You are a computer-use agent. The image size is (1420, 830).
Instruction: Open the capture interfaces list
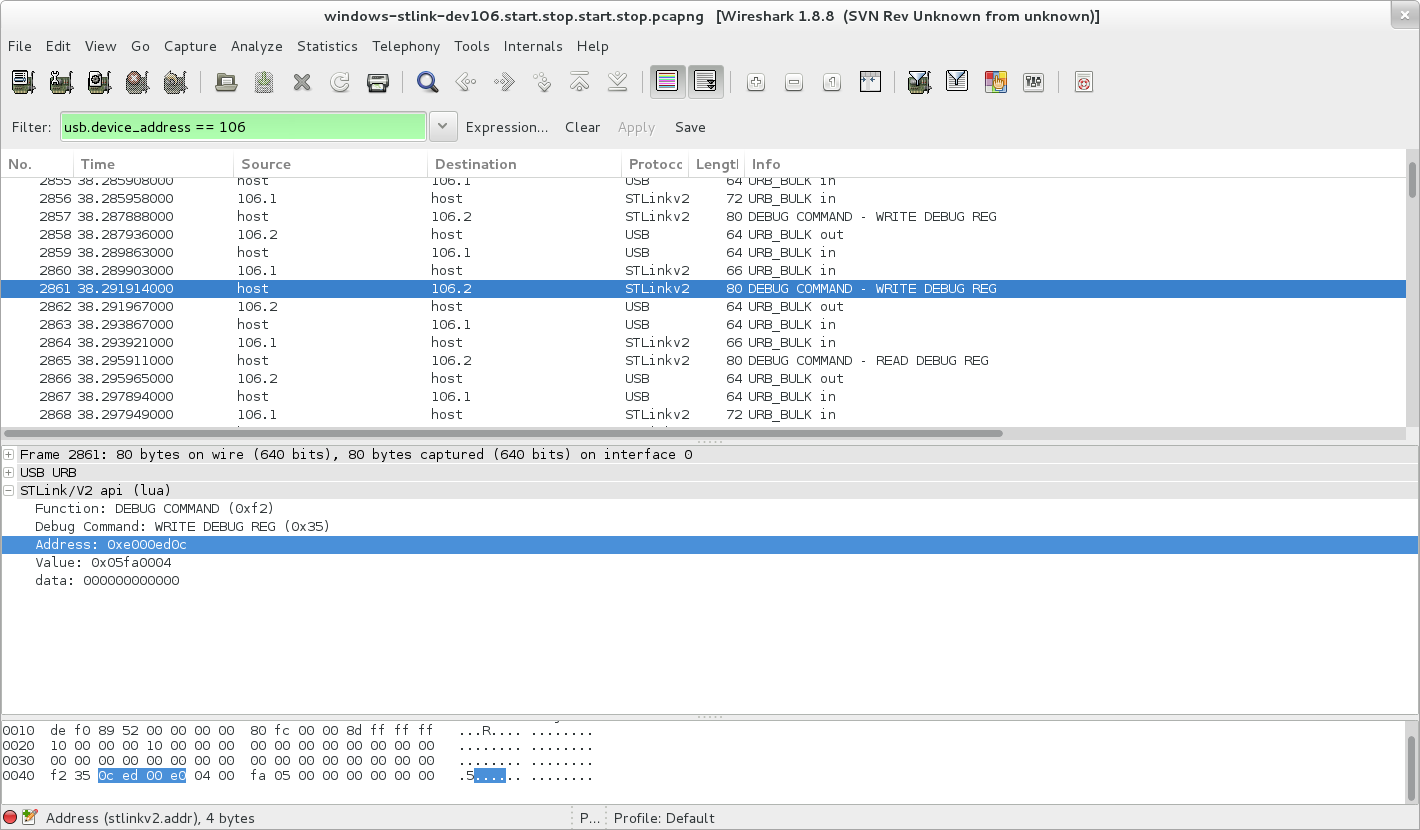coord(24,82)
